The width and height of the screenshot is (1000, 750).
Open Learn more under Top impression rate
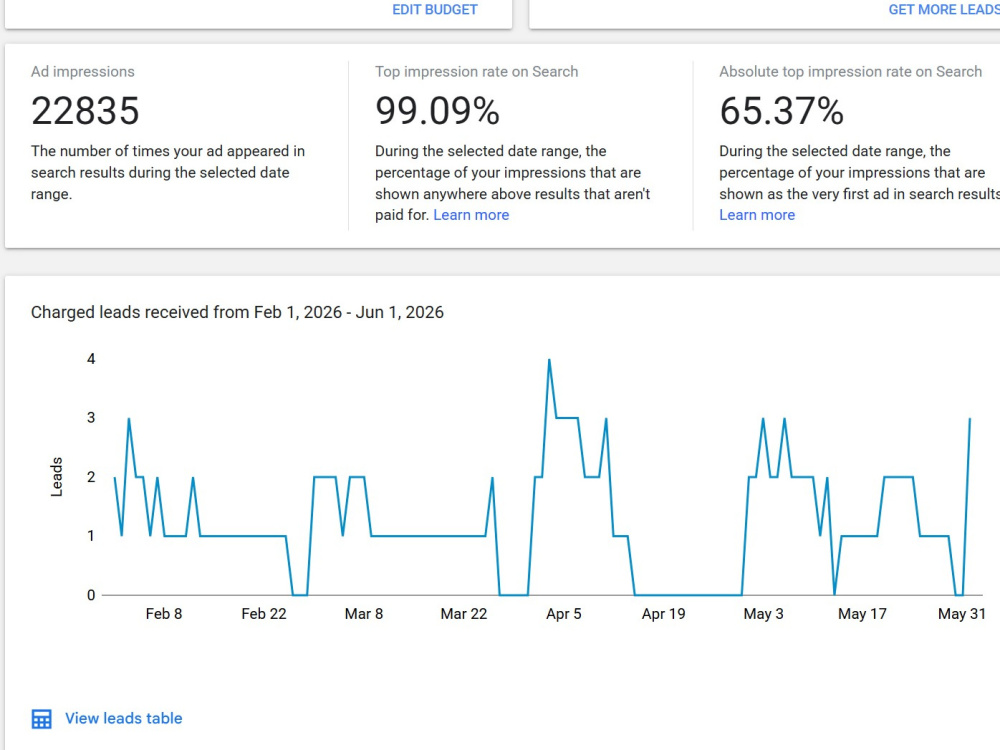(x=471, y=215)
